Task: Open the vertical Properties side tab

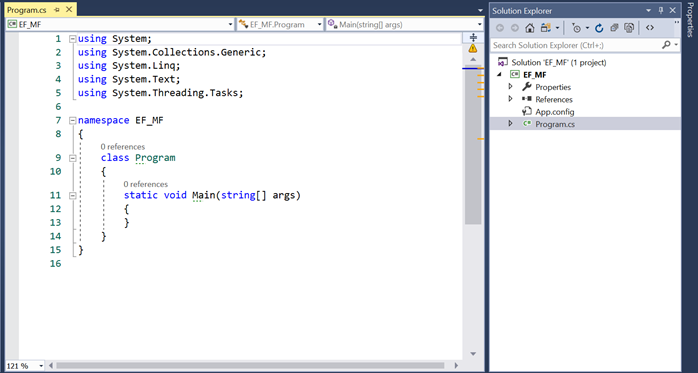Action: (690, 20)
